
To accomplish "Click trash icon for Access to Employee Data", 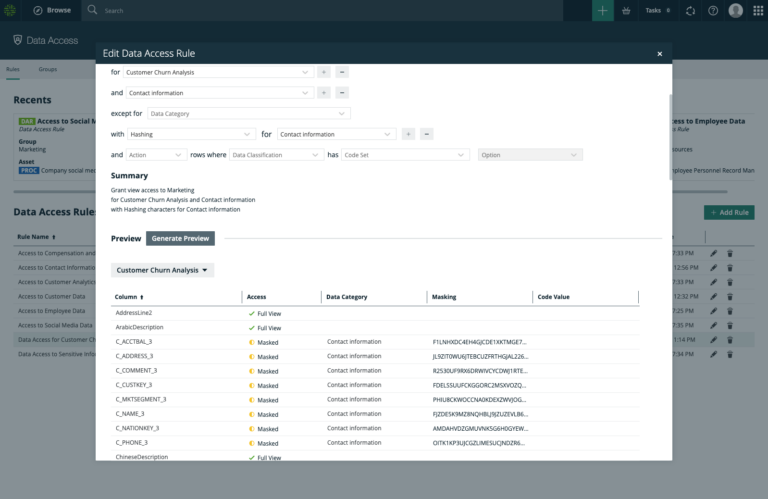I will (x=730, y=311).
